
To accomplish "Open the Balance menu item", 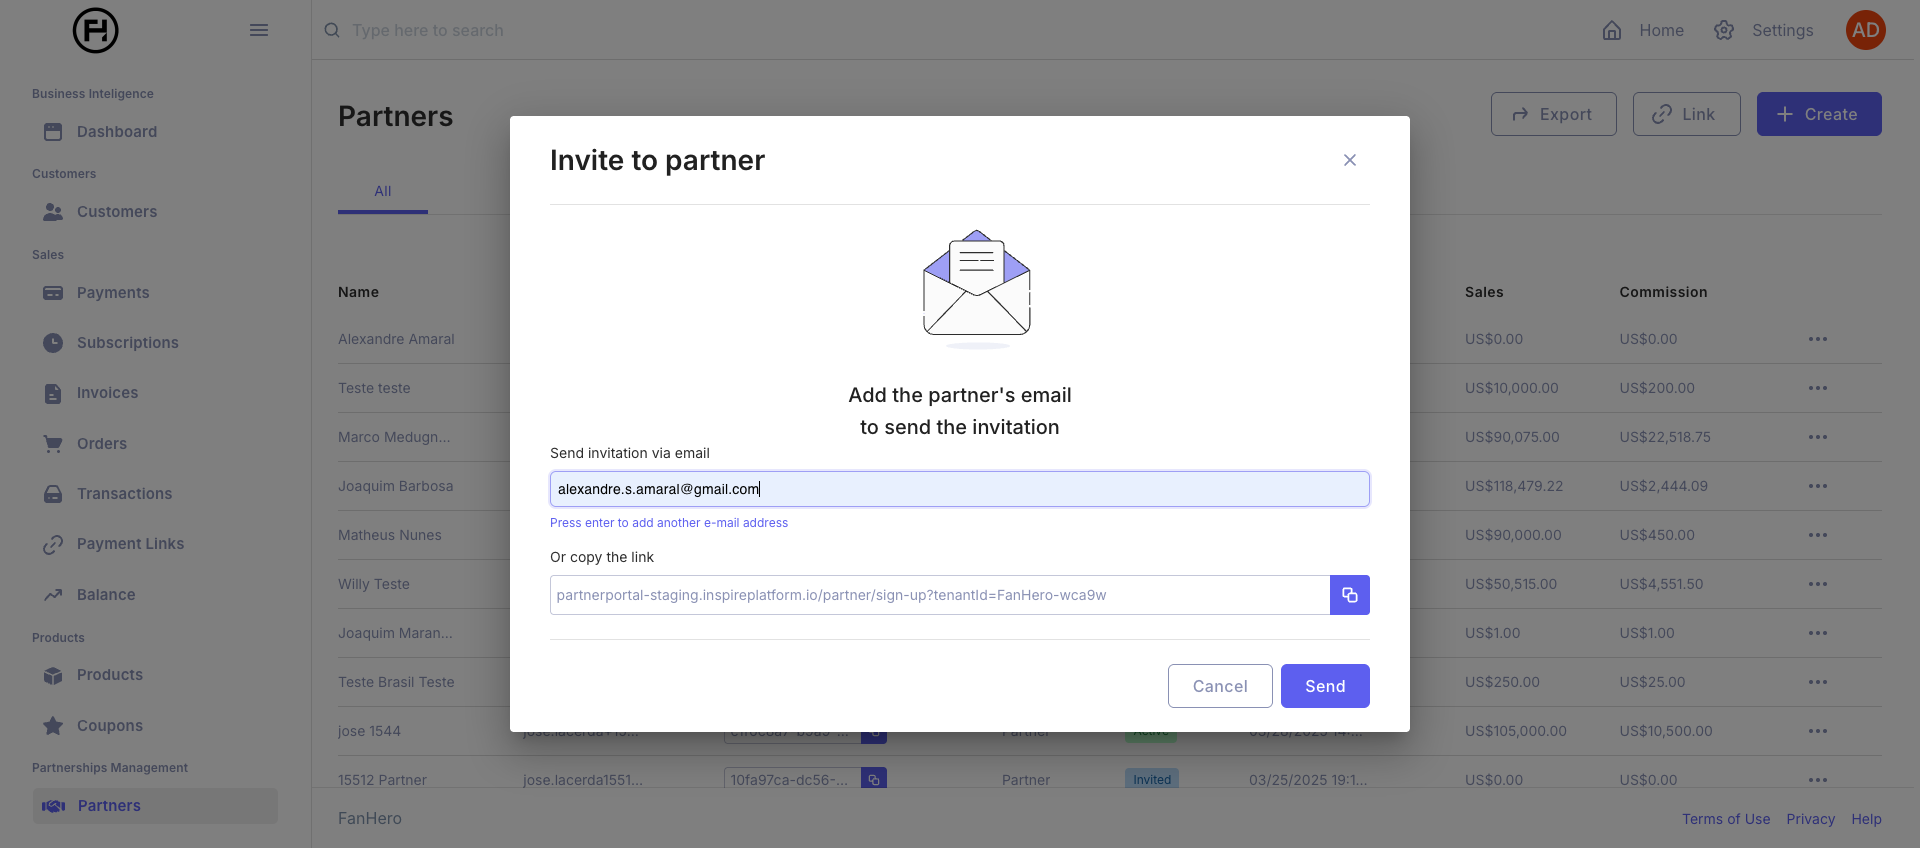I will click(106, 595).
